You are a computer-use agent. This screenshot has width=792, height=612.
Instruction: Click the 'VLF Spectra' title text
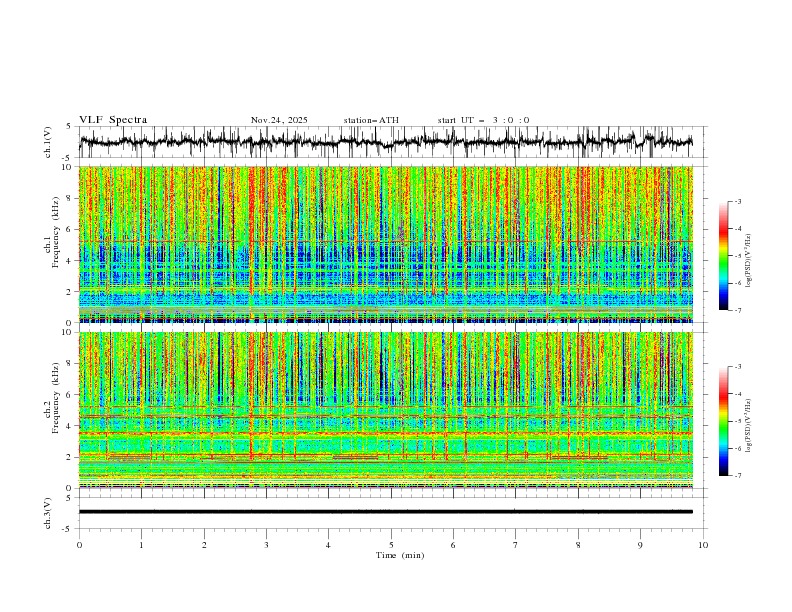[113, 120]
